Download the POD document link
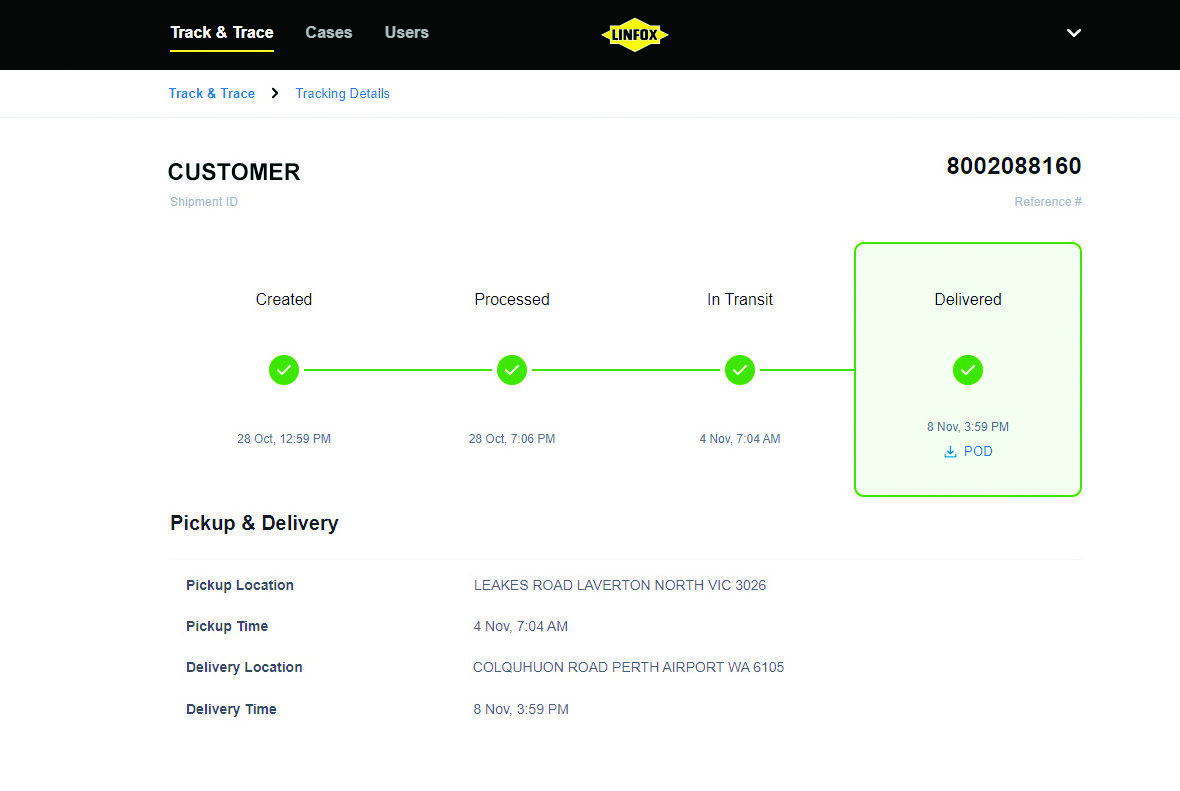1180x791 pixels. click(x=977, y=452)
